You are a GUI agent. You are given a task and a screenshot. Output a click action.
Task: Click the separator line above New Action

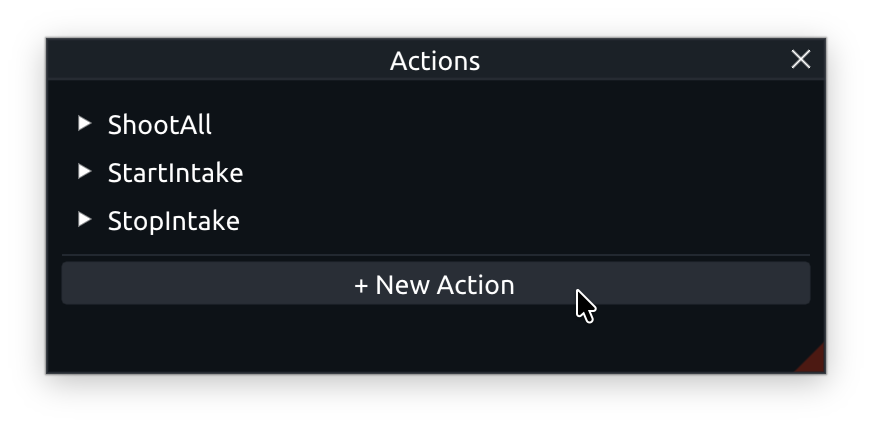click(x=435, y=255)
